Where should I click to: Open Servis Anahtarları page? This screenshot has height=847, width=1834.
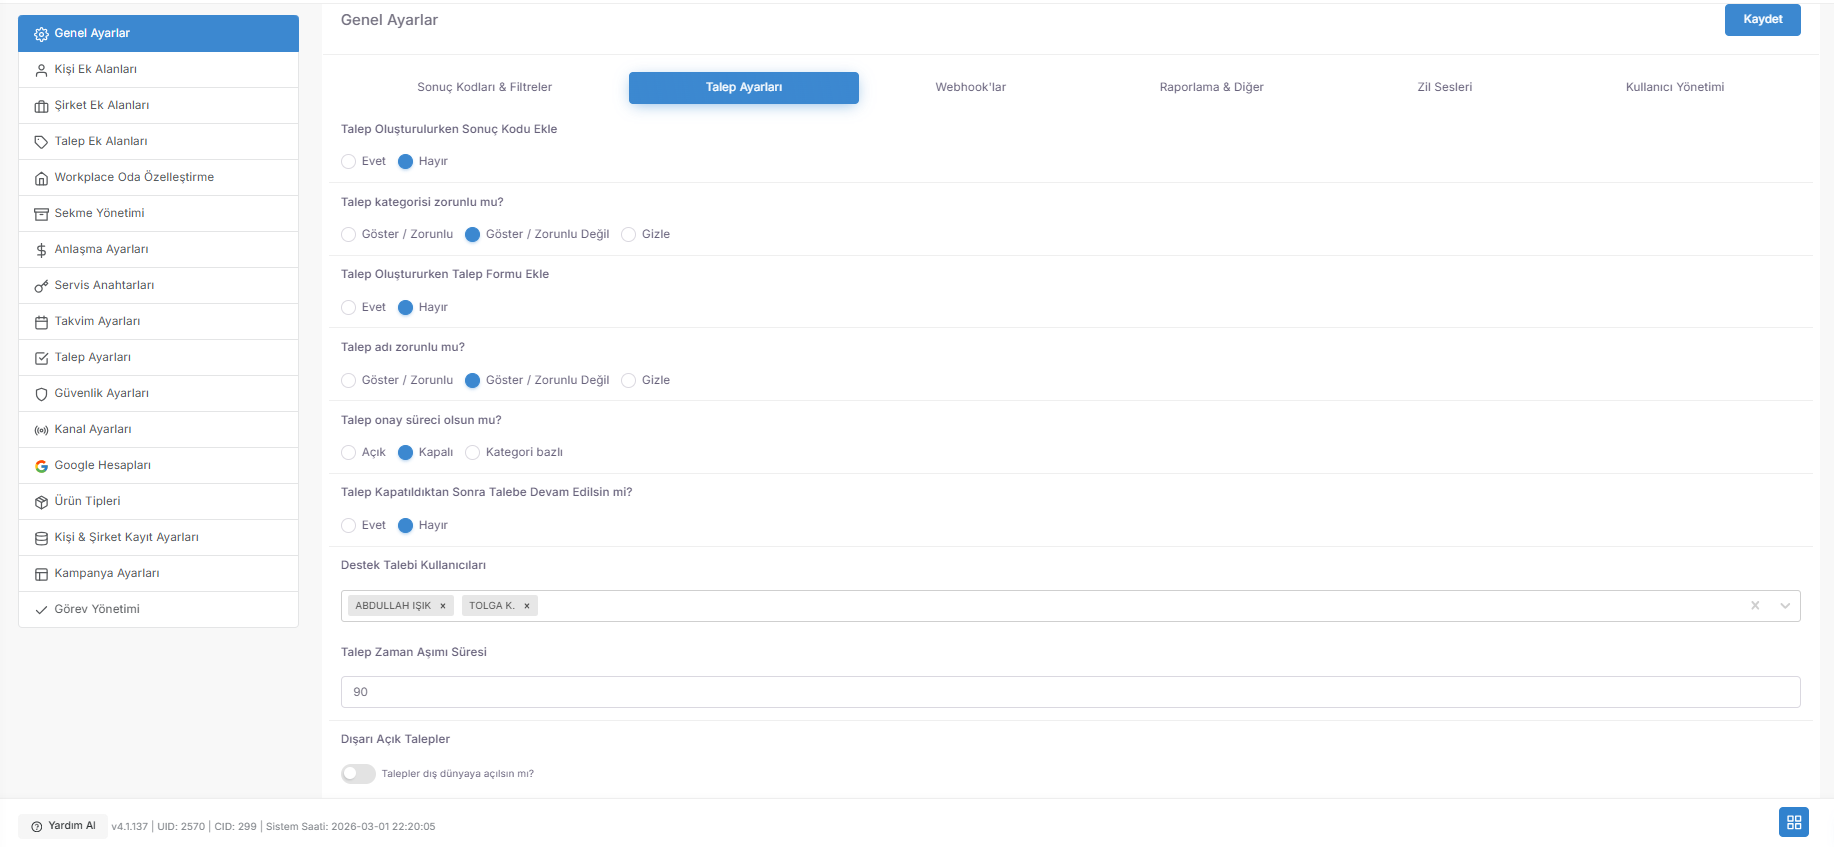click(158, 286)
